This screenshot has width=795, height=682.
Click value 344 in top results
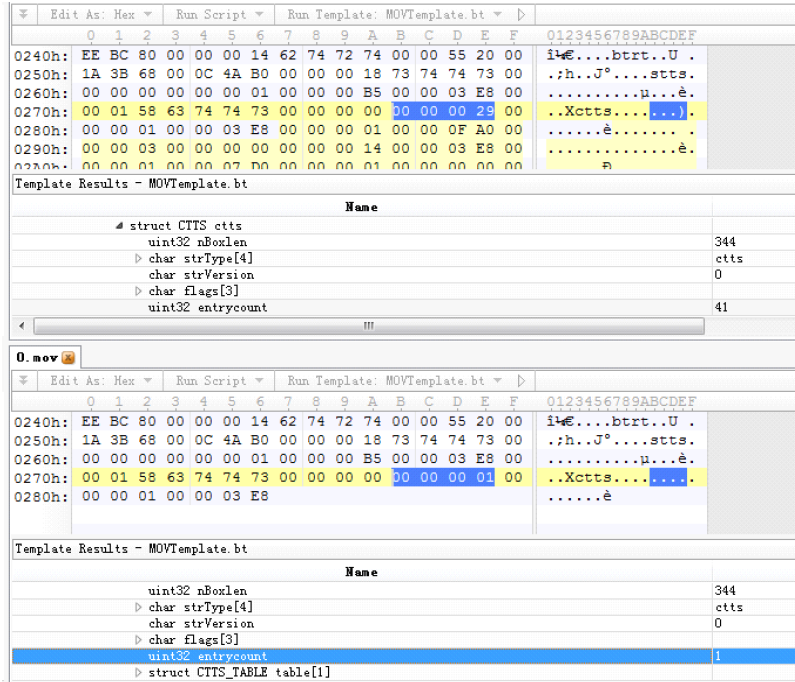coord(725,242)
